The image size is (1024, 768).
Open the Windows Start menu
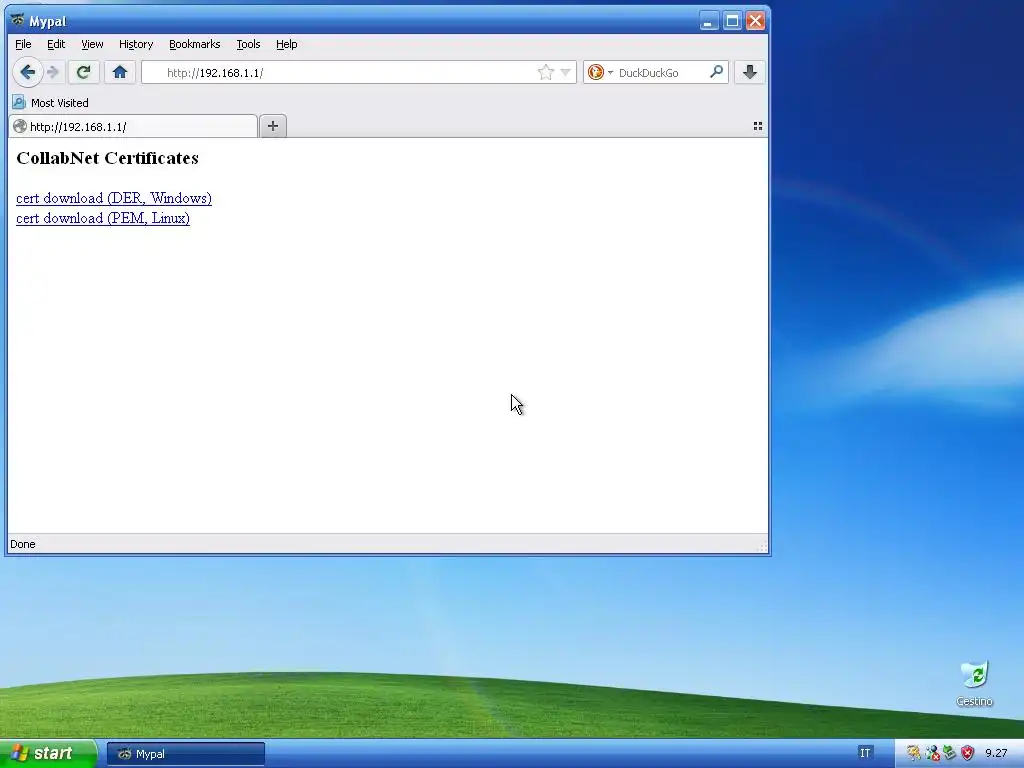(48, 754)
